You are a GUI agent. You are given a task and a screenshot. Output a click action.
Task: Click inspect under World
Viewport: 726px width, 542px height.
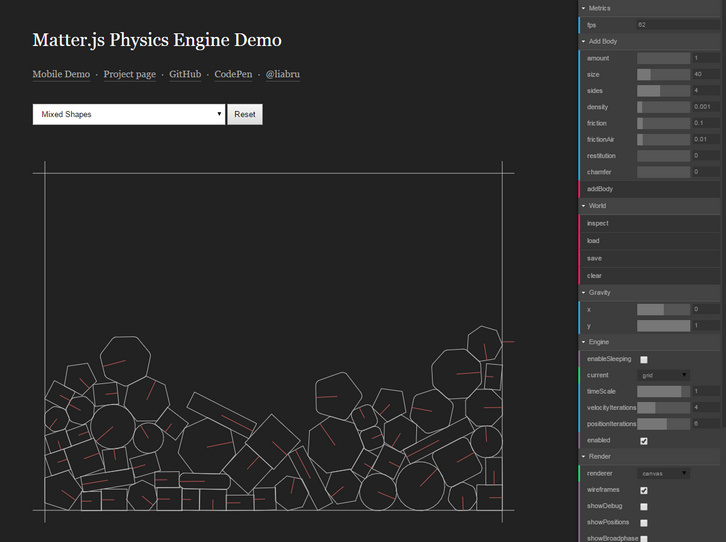pos(598,223)
